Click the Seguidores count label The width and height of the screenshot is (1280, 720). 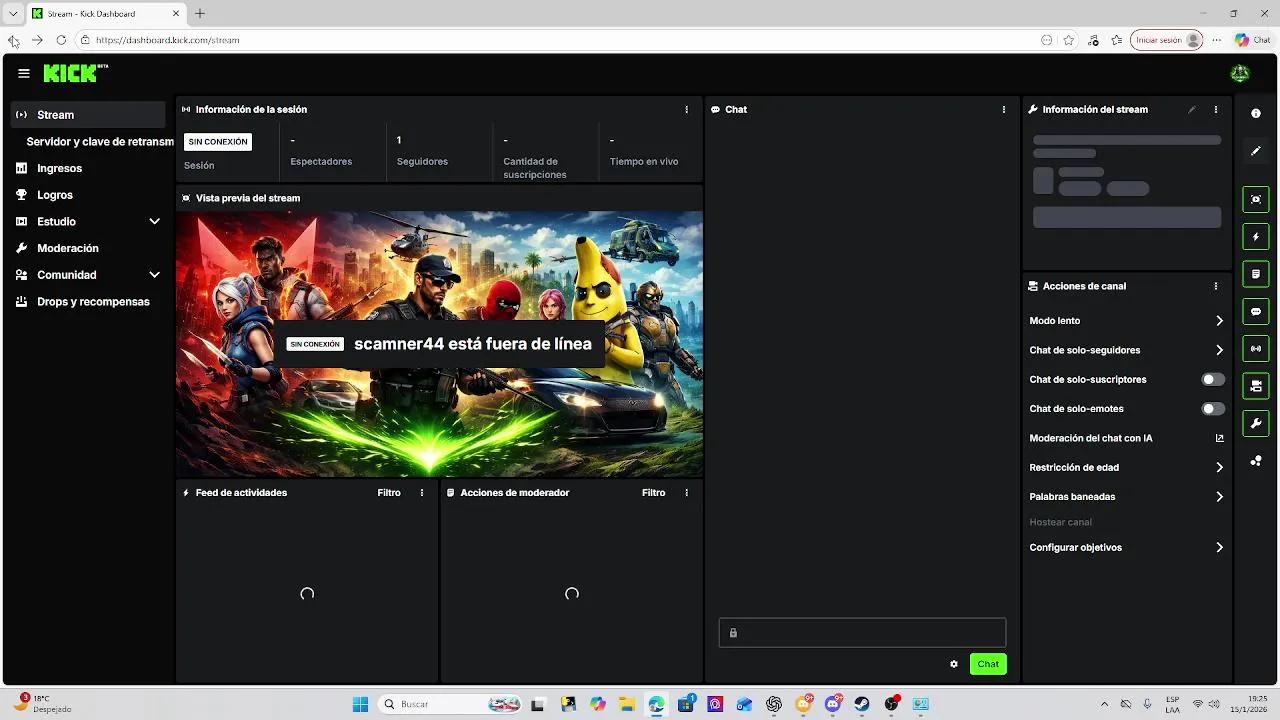point(422,162)
